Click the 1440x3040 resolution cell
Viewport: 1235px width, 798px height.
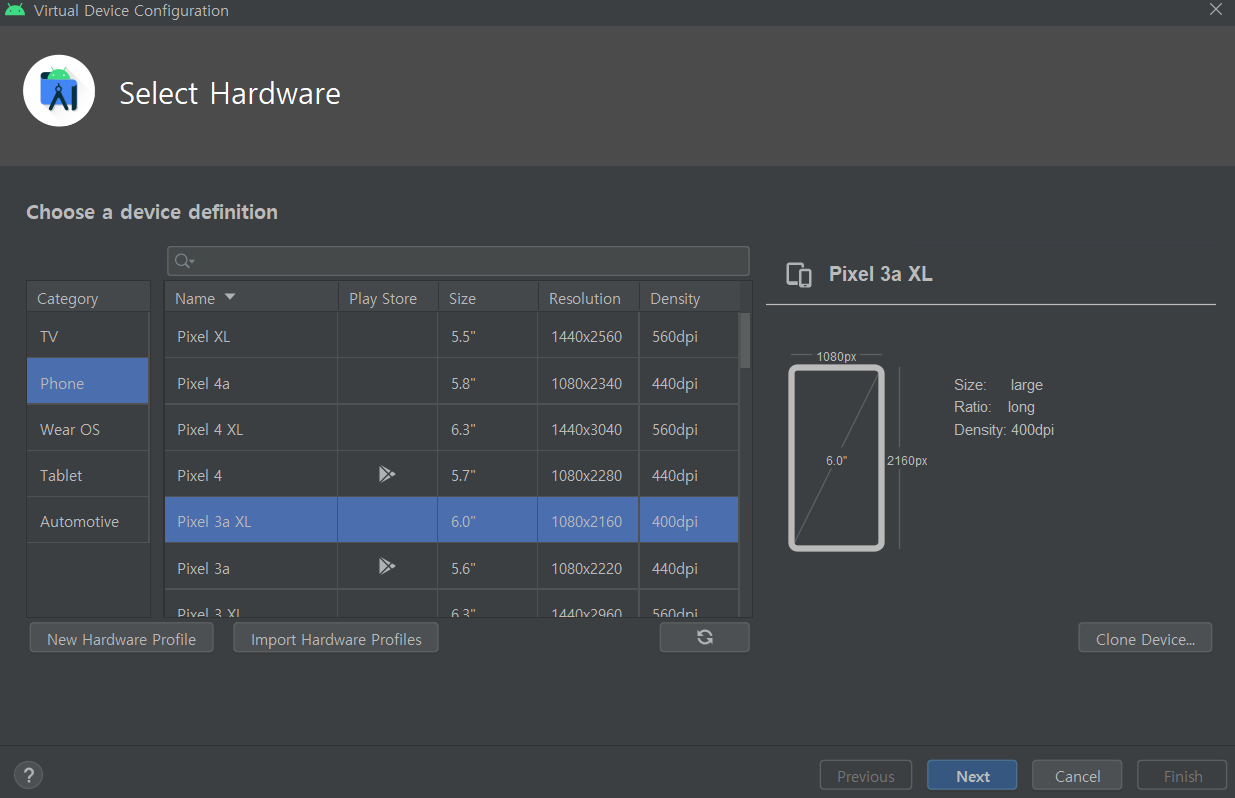tap(587, 429)
